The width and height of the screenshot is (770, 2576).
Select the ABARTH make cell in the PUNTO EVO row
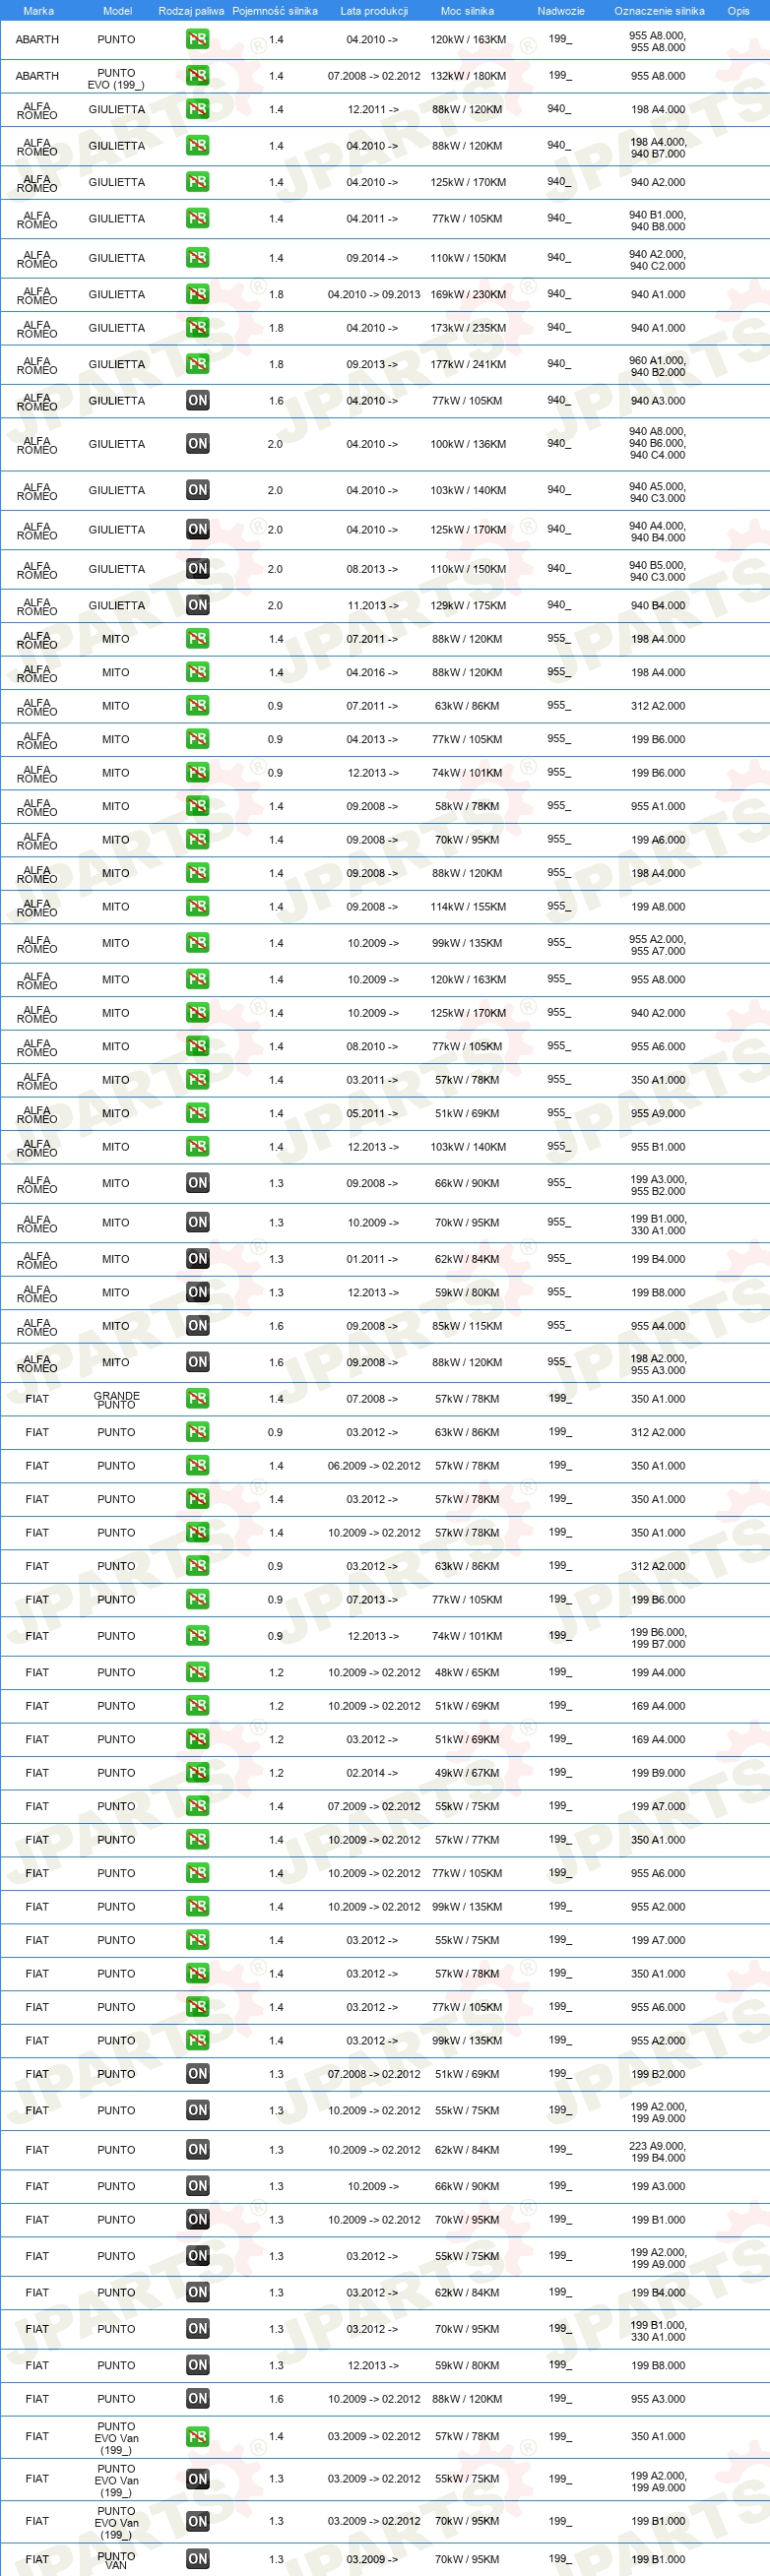click(x=37, y=76)
